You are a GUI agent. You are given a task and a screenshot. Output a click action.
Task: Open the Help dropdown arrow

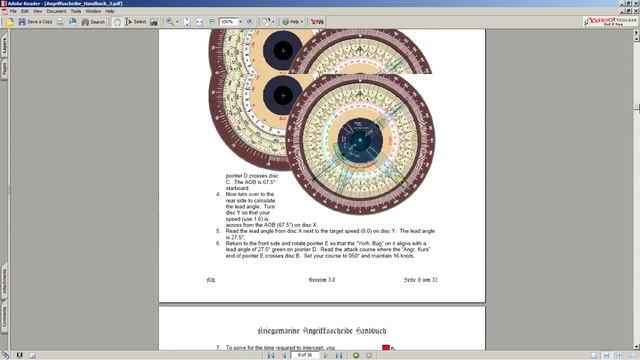[x=302, y=22]
